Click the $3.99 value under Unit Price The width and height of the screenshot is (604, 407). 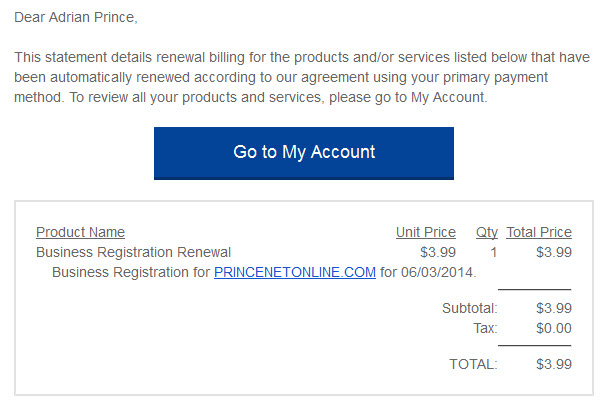438,252
